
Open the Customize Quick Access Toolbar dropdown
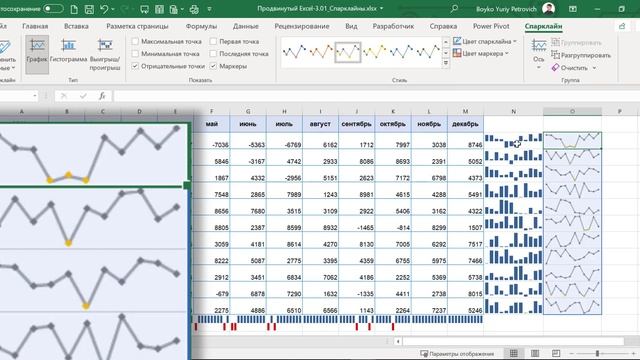point(209,9)
